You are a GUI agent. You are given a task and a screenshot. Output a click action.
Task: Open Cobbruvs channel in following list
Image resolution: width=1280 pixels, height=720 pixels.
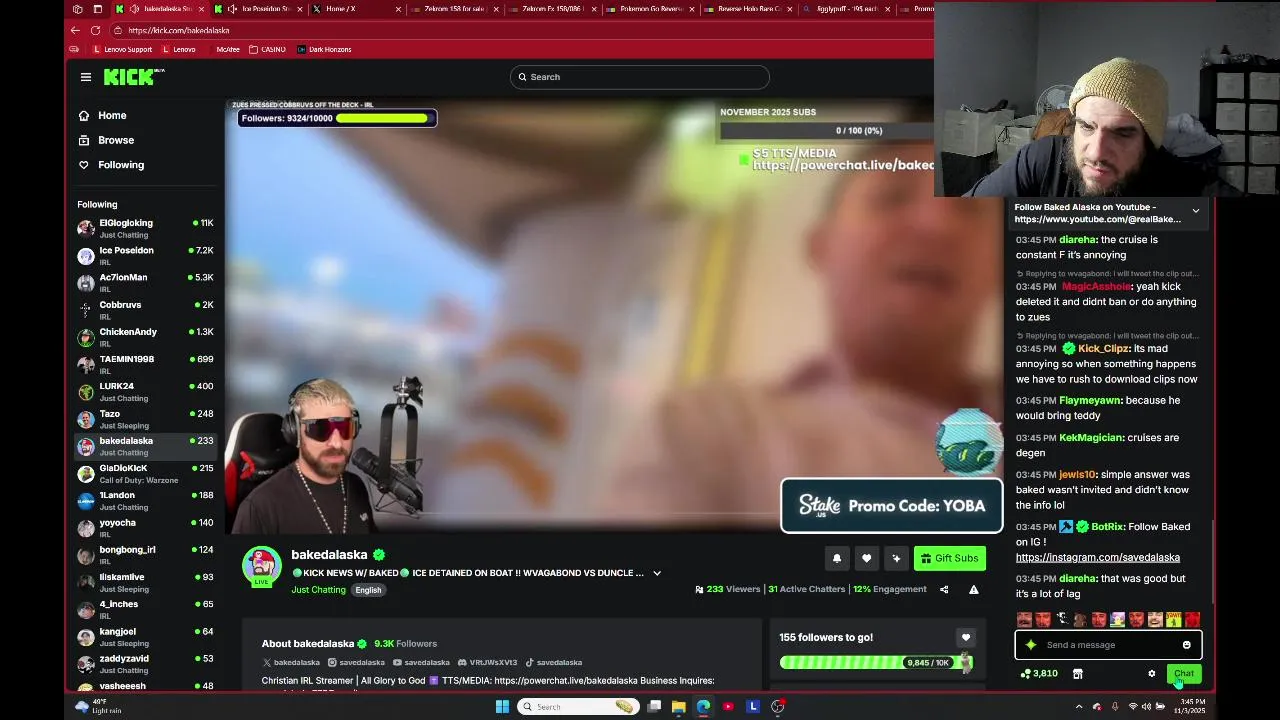pyautogui.click(x=146, y=310)
